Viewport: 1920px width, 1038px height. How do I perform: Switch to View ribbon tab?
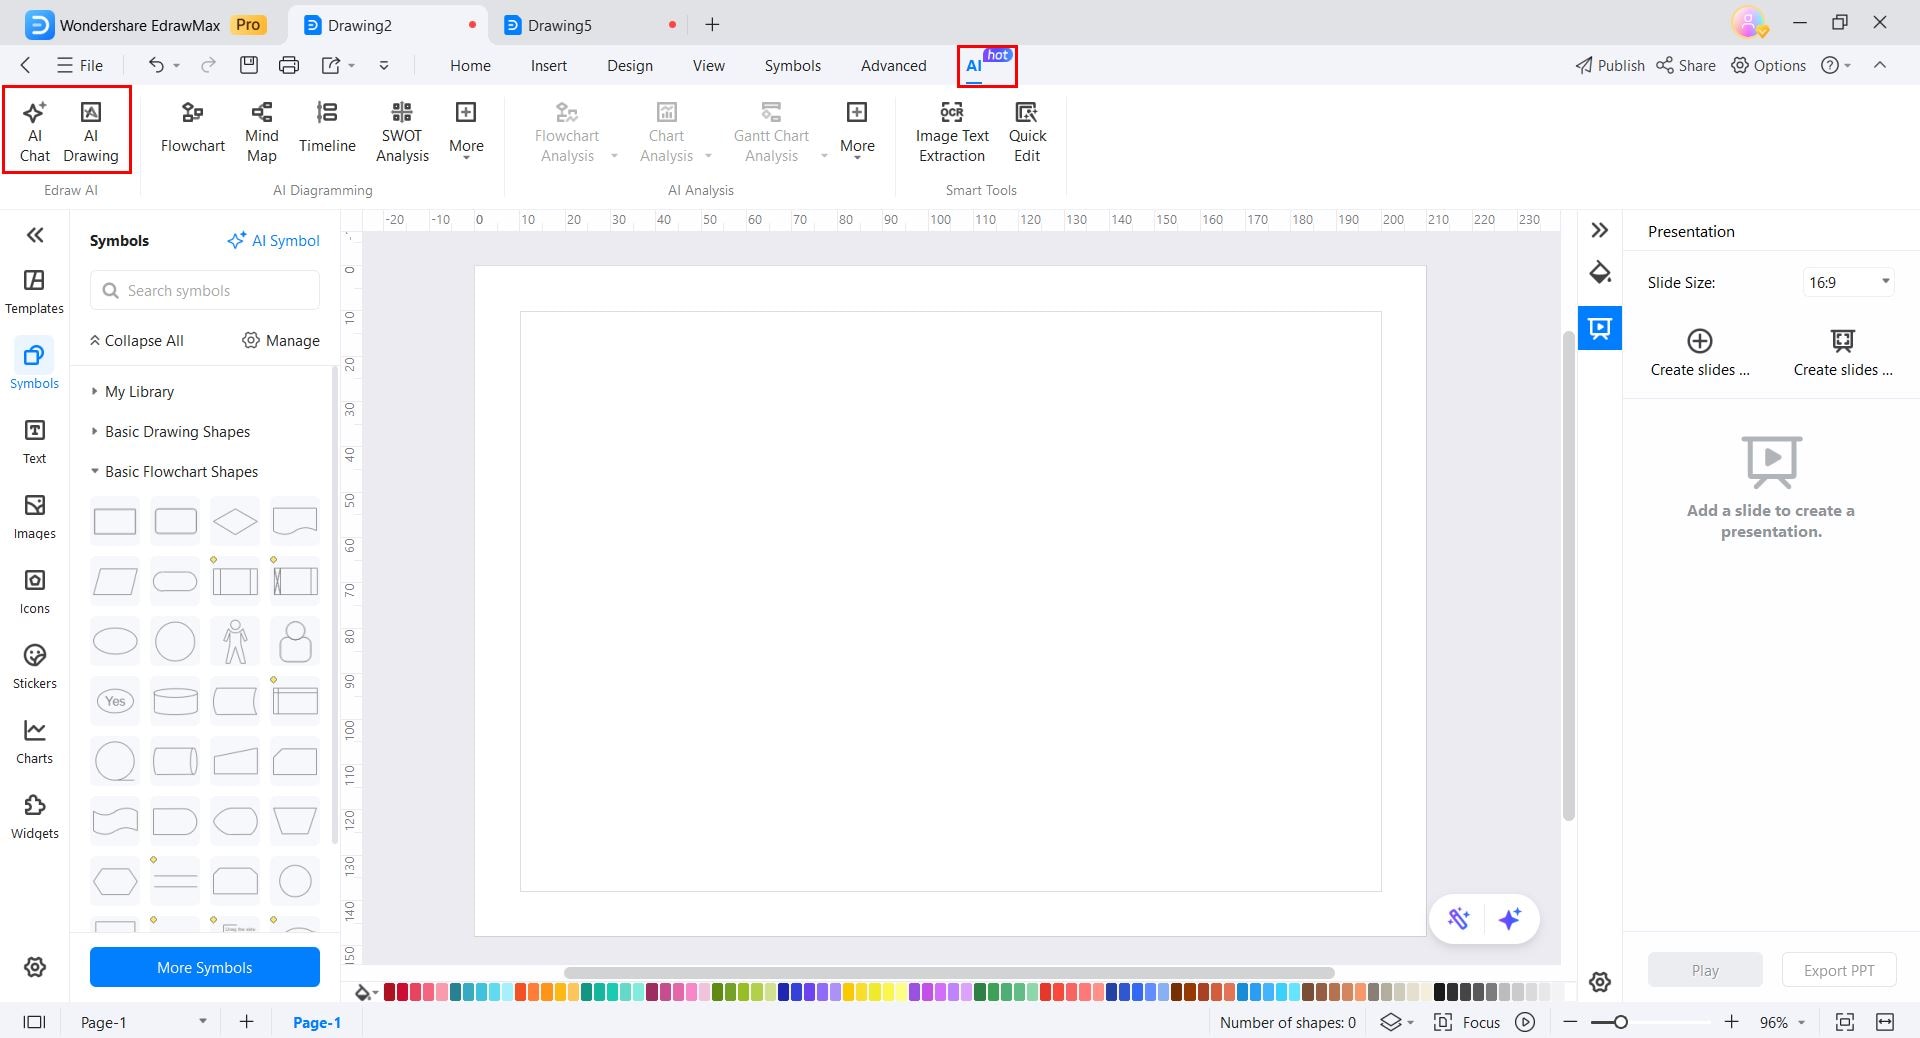point(708,65)
